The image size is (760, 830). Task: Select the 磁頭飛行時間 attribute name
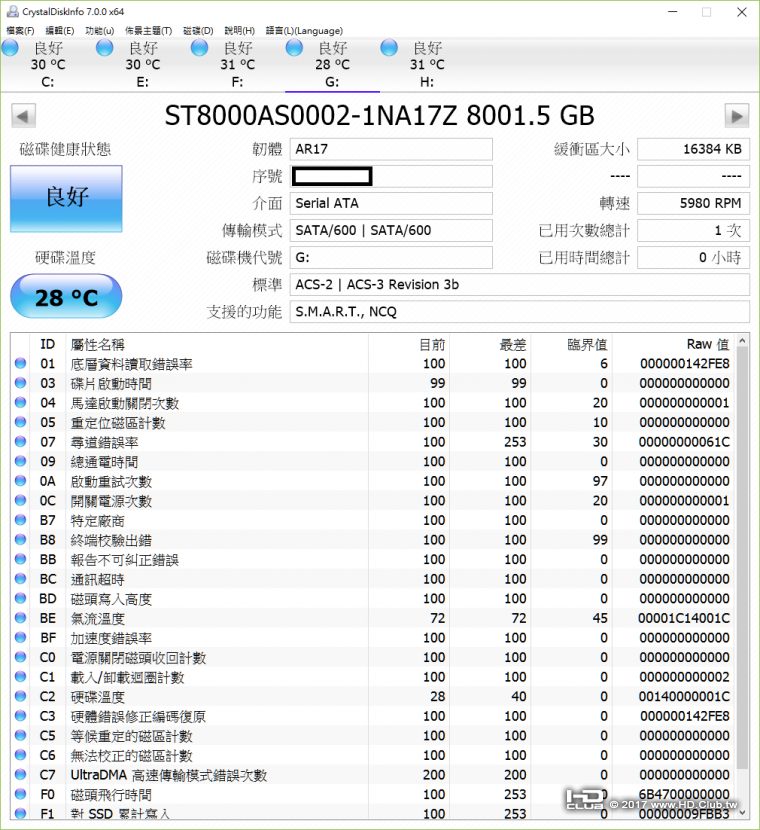click(111, 795)
